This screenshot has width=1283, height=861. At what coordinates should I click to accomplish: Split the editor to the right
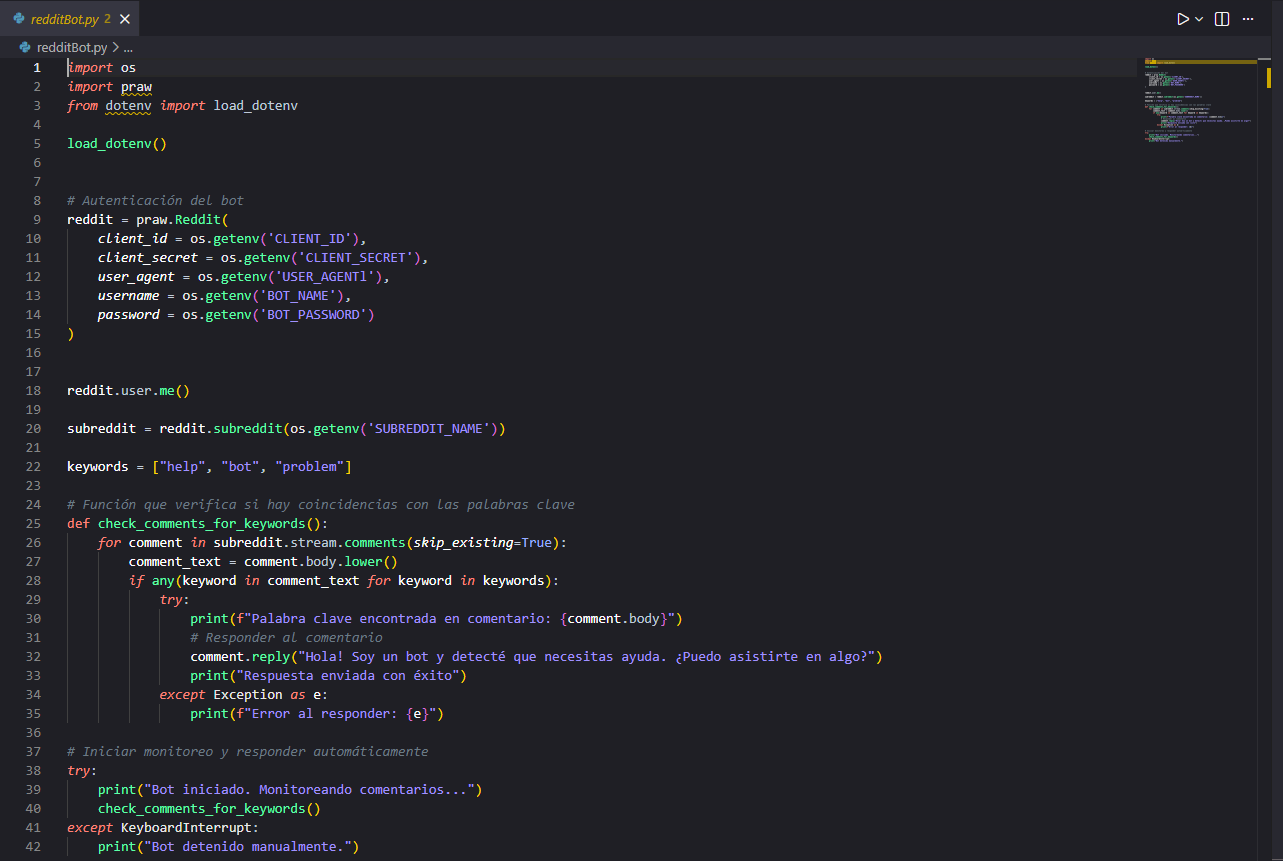pyautogui.click(x=1222, y=19)
